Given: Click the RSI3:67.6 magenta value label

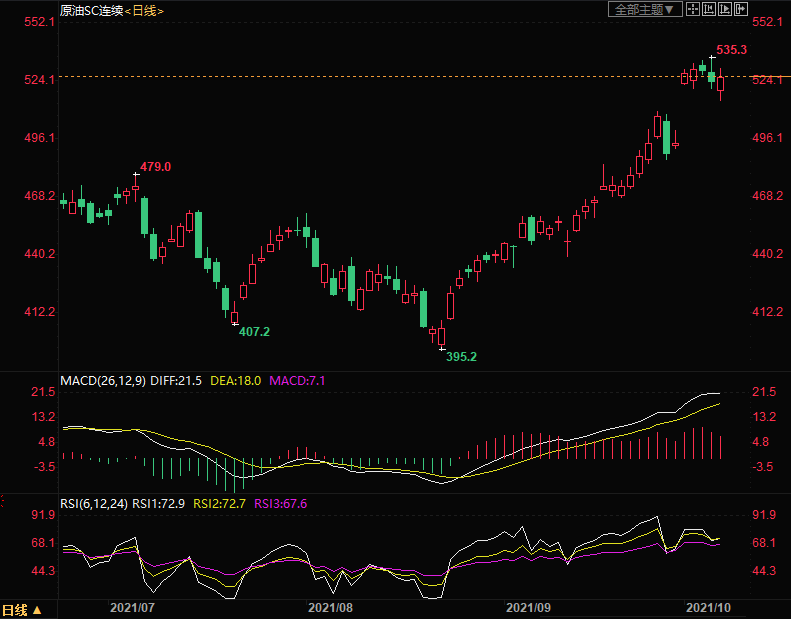Looking at the screenshot, I should click(281, 503).
